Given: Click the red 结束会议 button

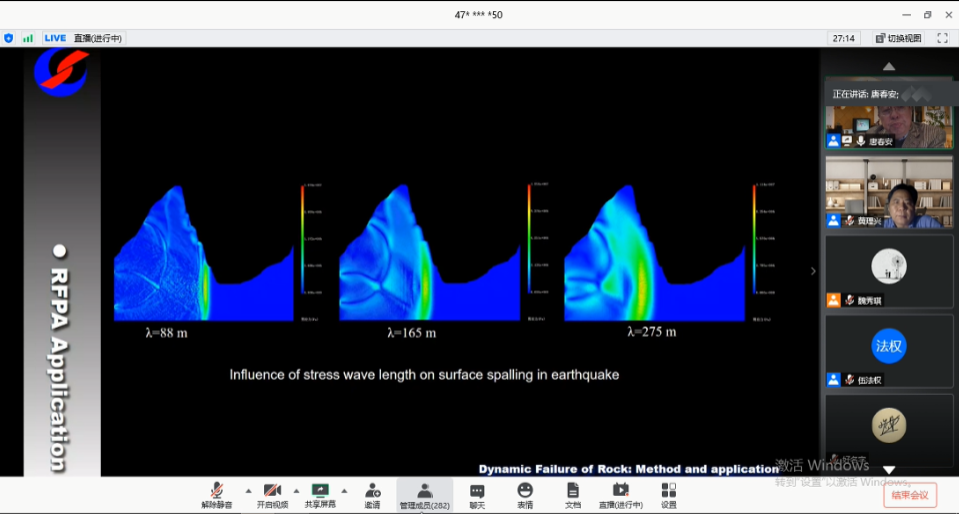Looking at the screenshot, I should click(910, 495).
